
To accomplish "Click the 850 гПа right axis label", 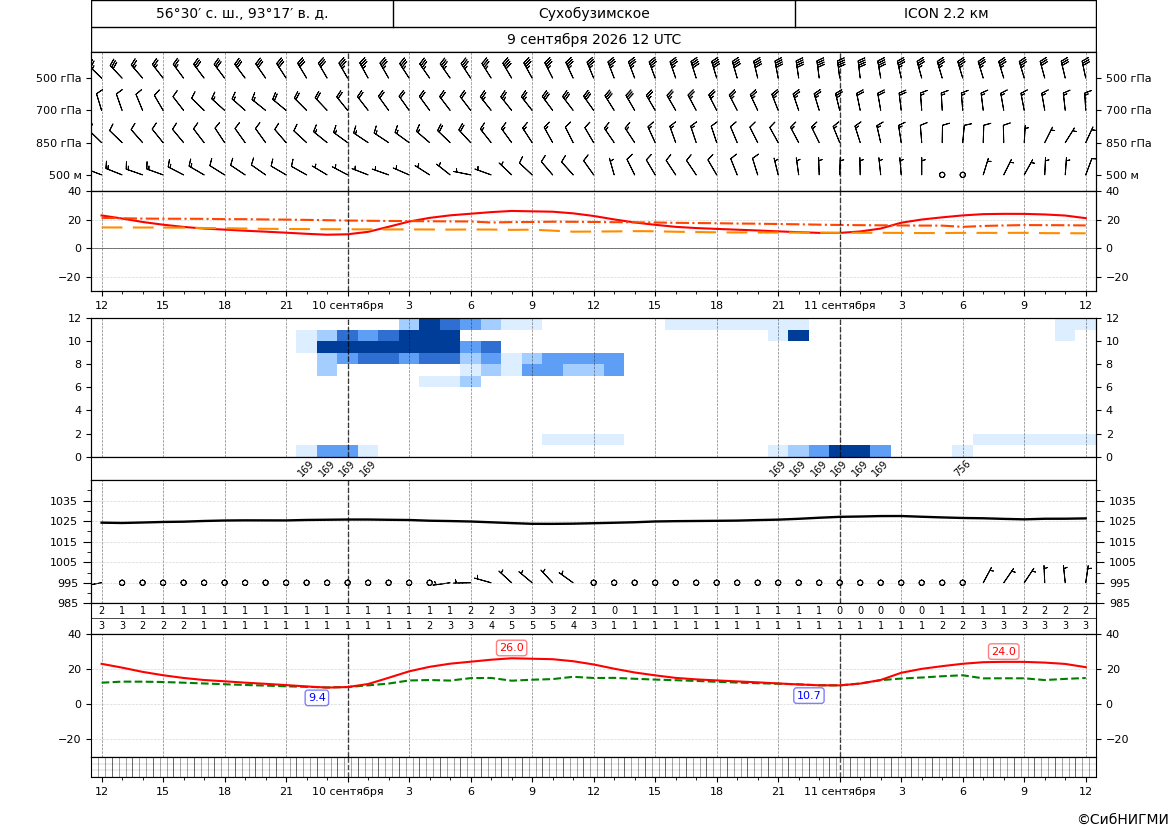I will coord(1128,142).
